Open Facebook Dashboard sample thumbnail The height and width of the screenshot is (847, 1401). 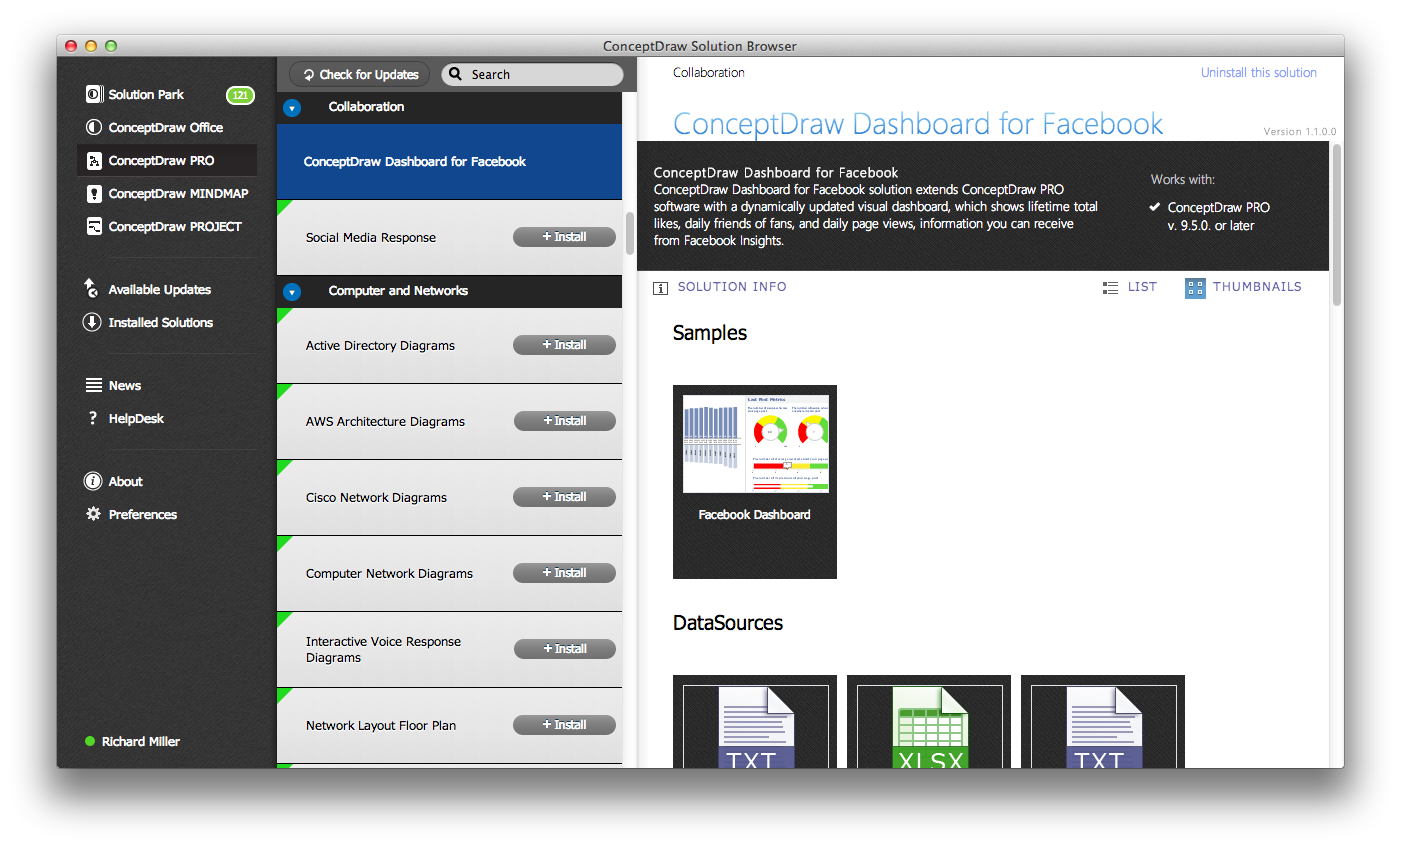coord(755,482)
